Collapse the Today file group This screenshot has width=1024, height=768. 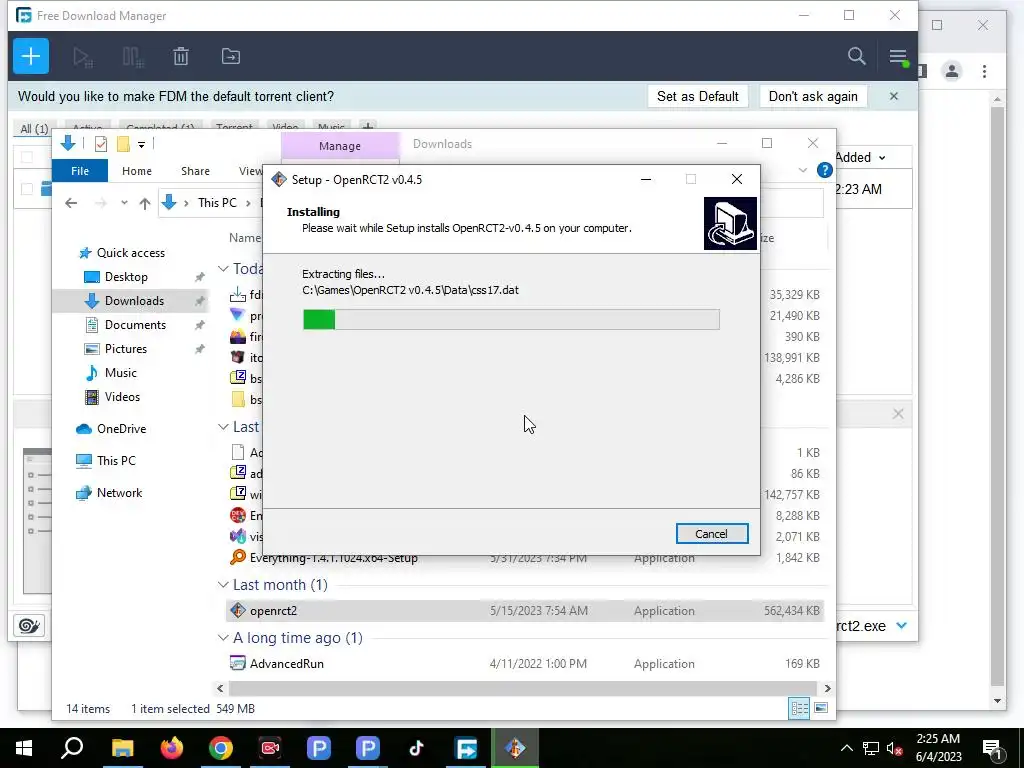(x=223, y=269)
